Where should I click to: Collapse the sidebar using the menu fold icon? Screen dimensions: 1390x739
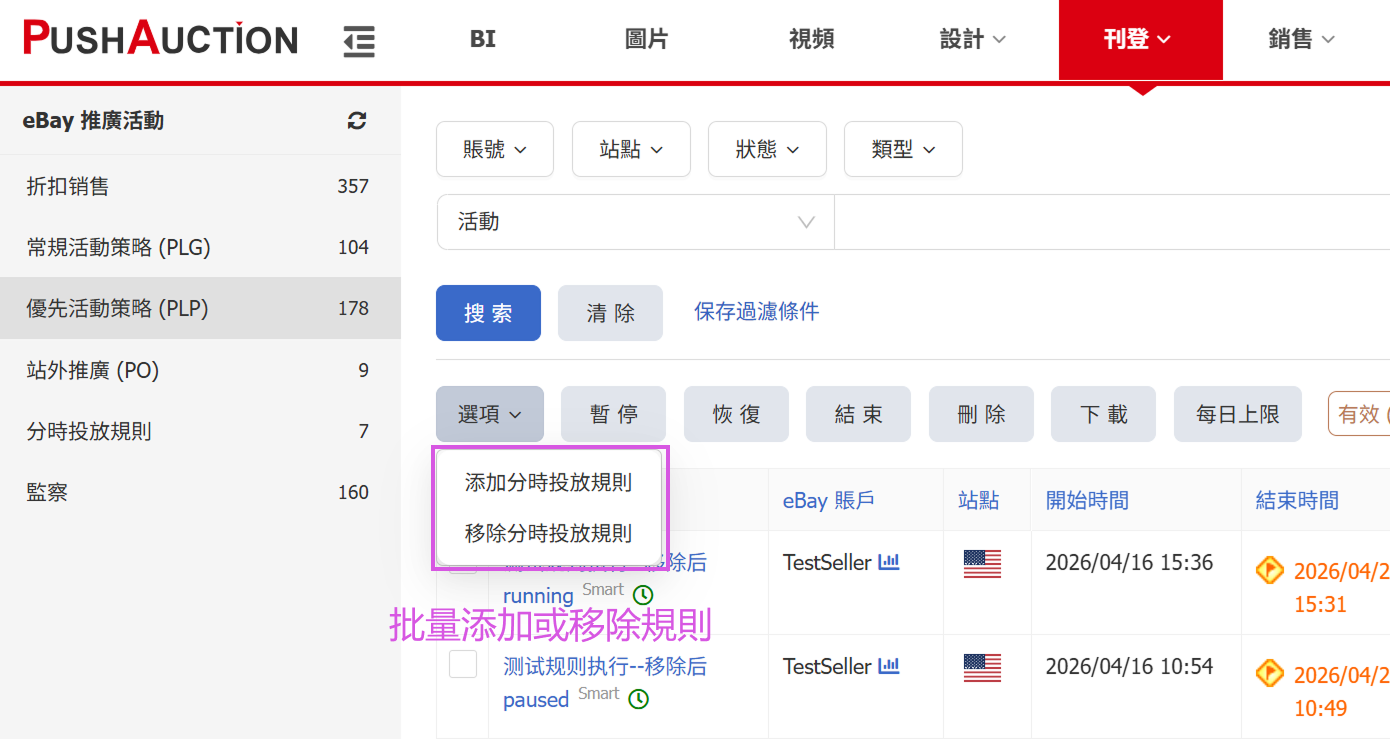tap(358, 41)
